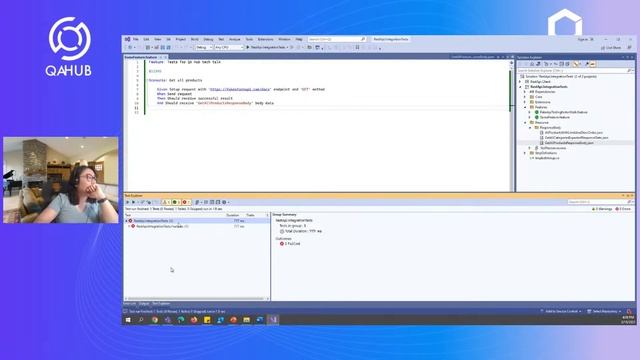Toggle Preview Selected Items in Solution Explorer
This screenshot has width=640, height=360.
pos(593,64)
